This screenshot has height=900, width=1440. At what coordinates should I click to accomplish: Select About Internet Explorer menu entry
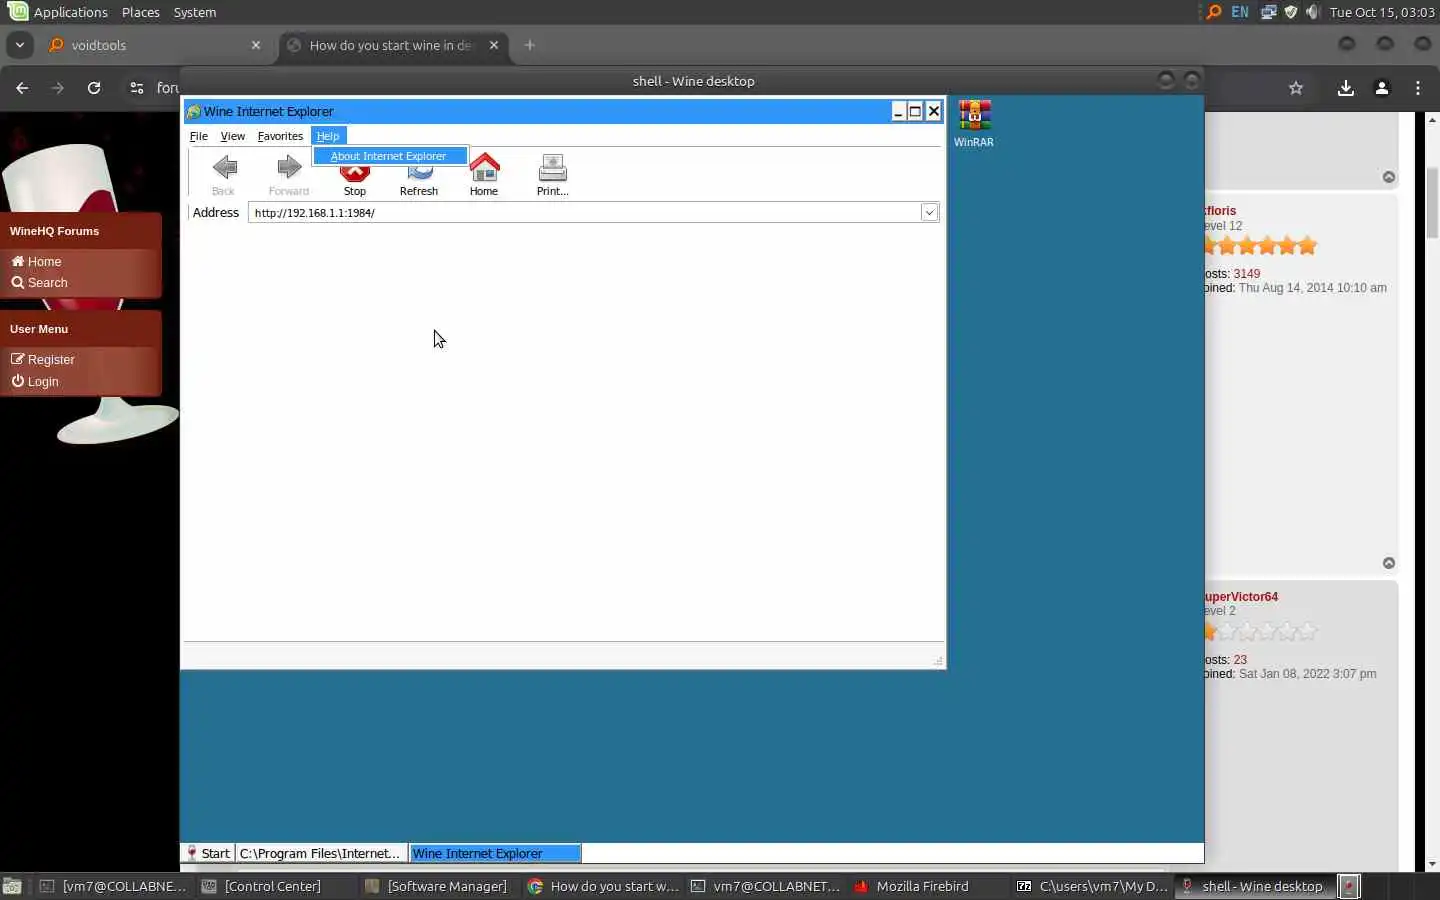coord(389,156)
